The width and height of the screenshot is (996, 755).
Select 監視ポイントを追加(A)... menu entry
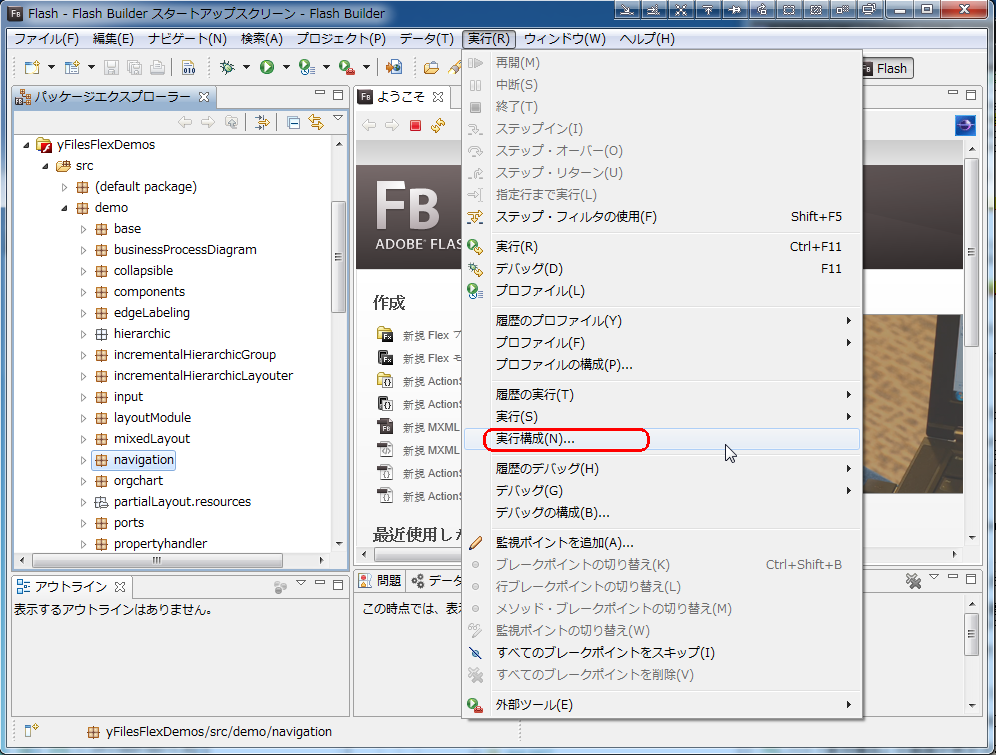661,542
